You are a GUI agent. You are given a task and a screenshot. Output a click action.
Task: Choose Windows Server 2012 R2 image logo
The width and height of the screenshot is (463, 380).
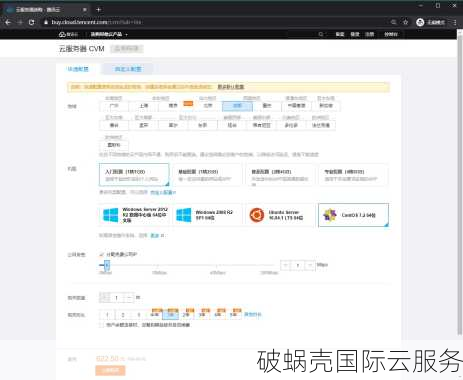click(110, 215)
